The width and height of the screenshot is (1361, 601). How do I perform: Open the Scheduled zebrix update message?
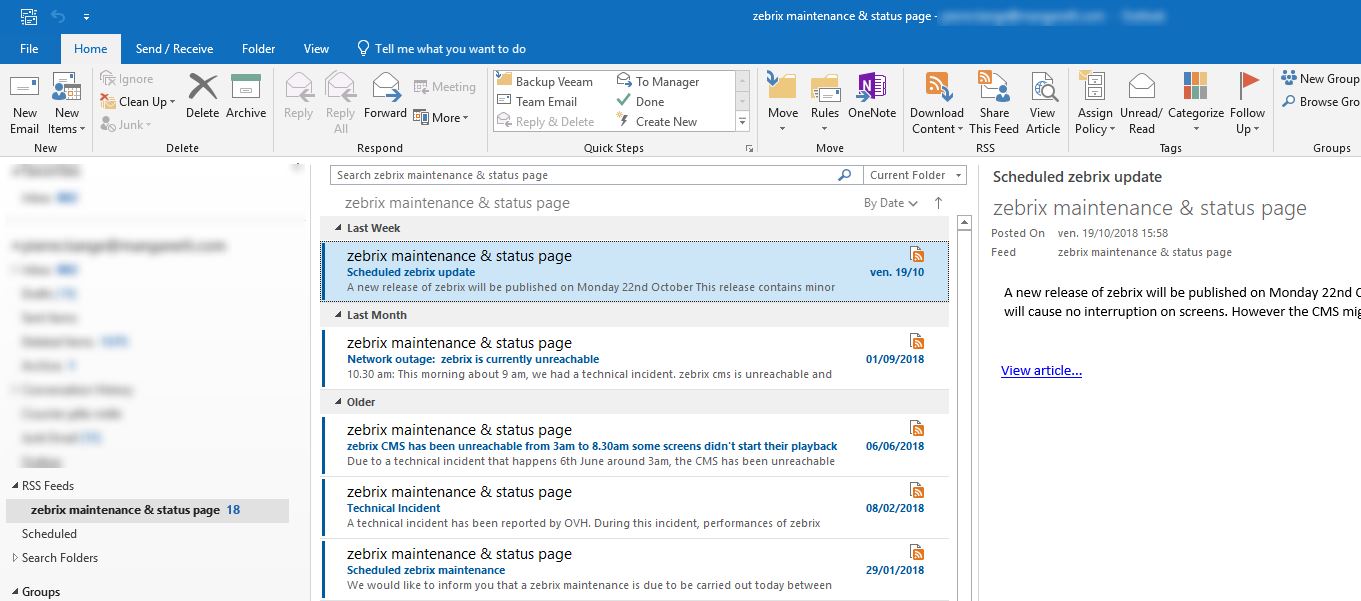(x=635, y=271)
